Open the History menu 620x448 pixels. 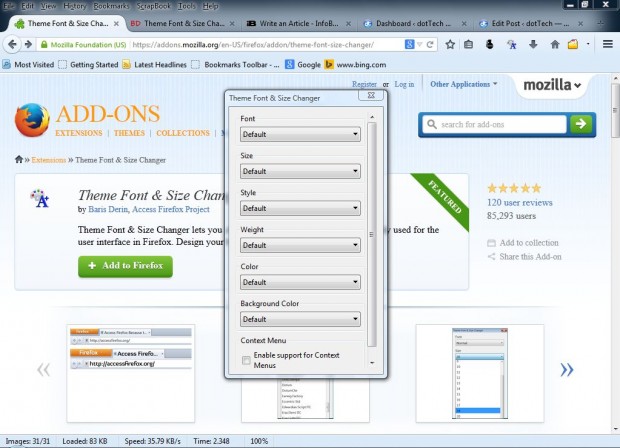coord(75,6)
